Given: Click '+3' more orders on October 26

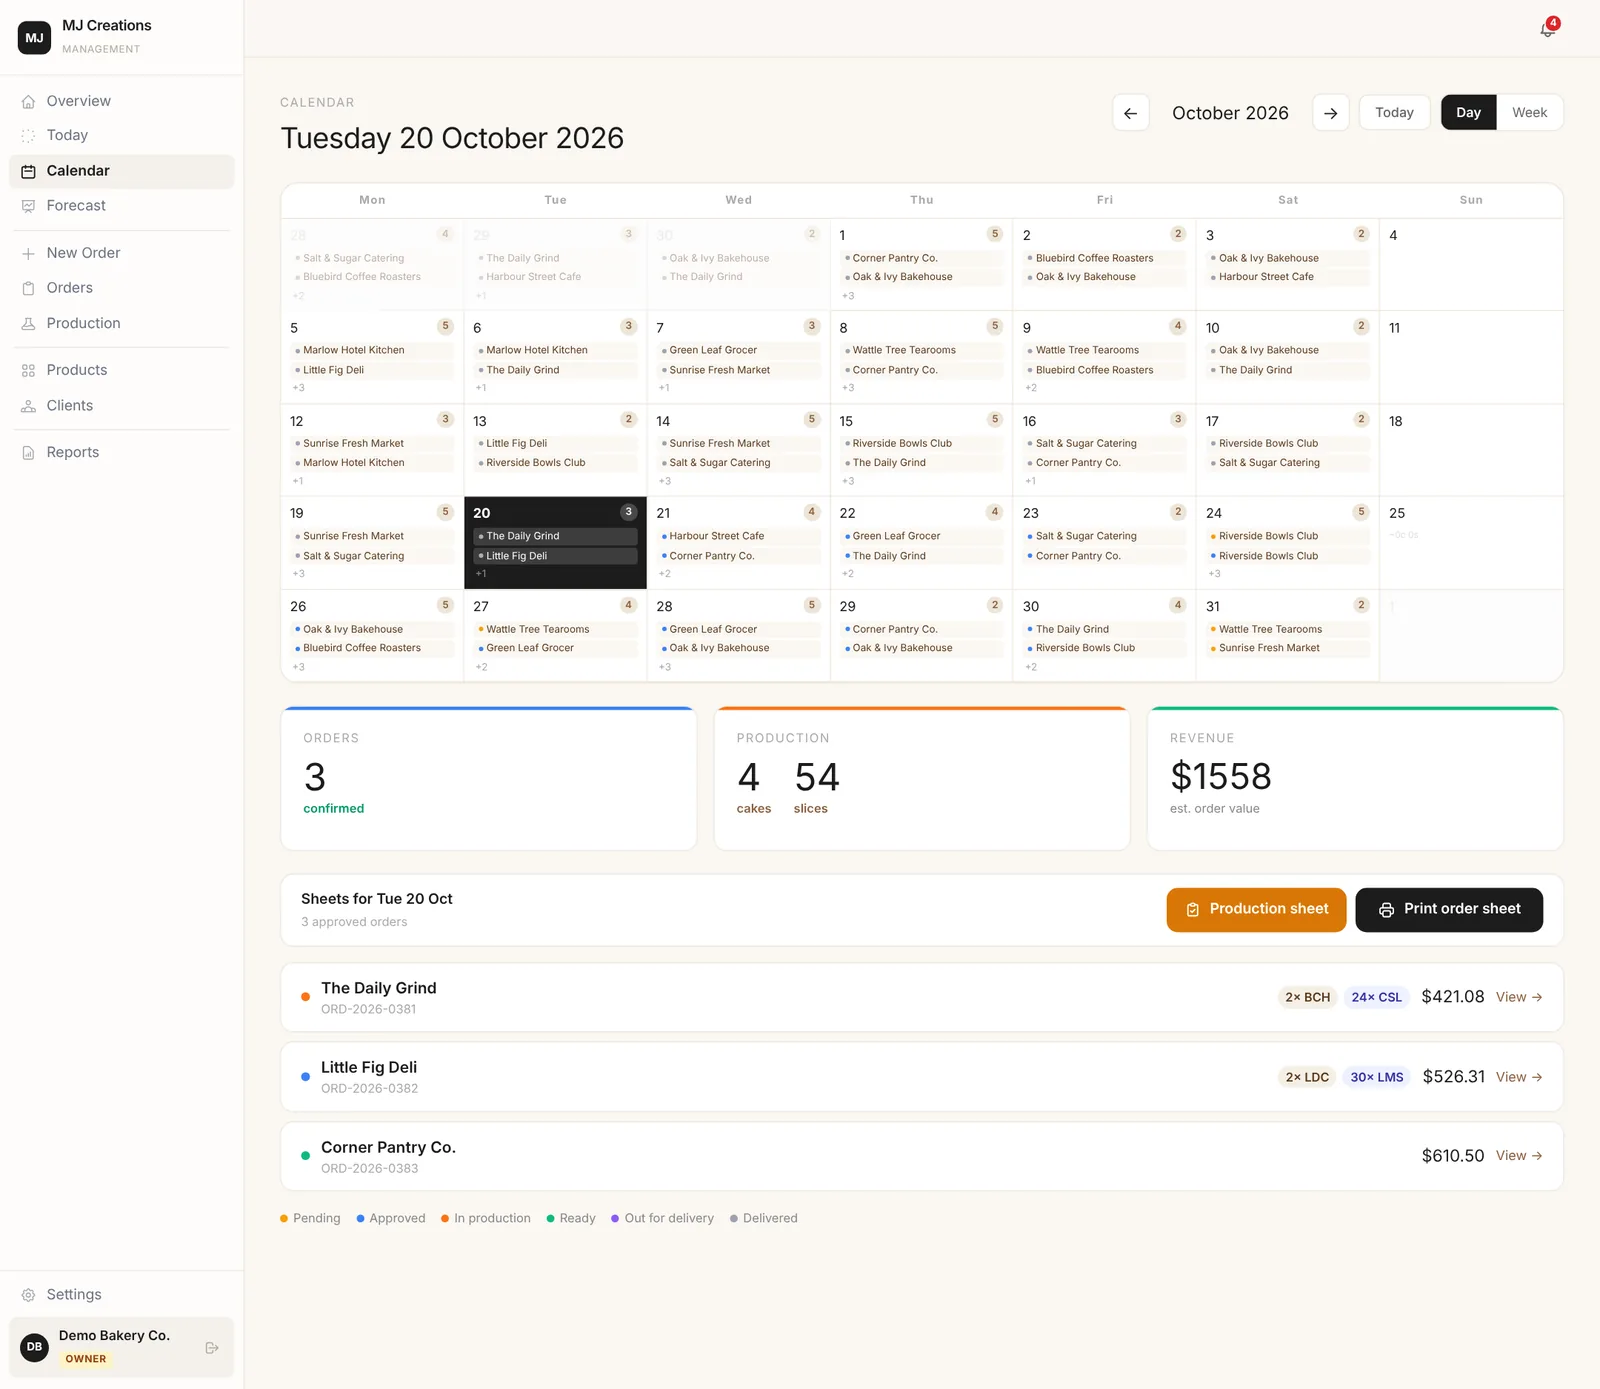Looking at the screenshot, I should pos(299,667).
